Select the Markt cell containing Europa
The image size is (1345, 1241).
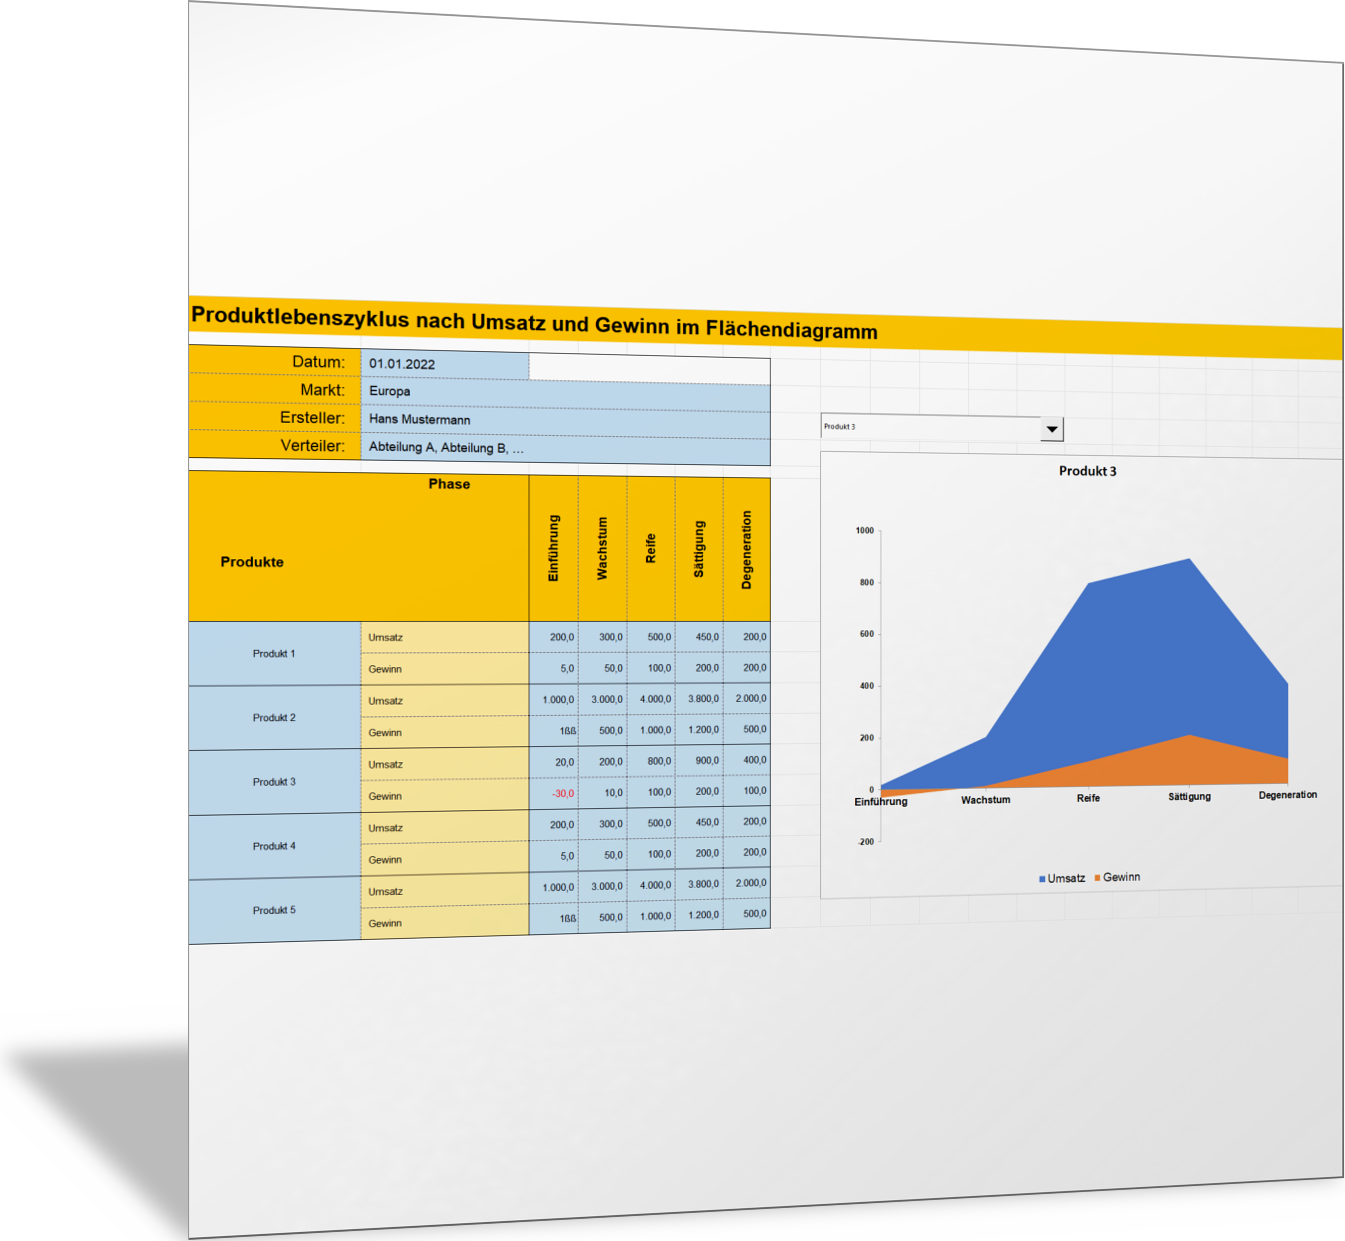pyautogui.click(x=565, y=392)
